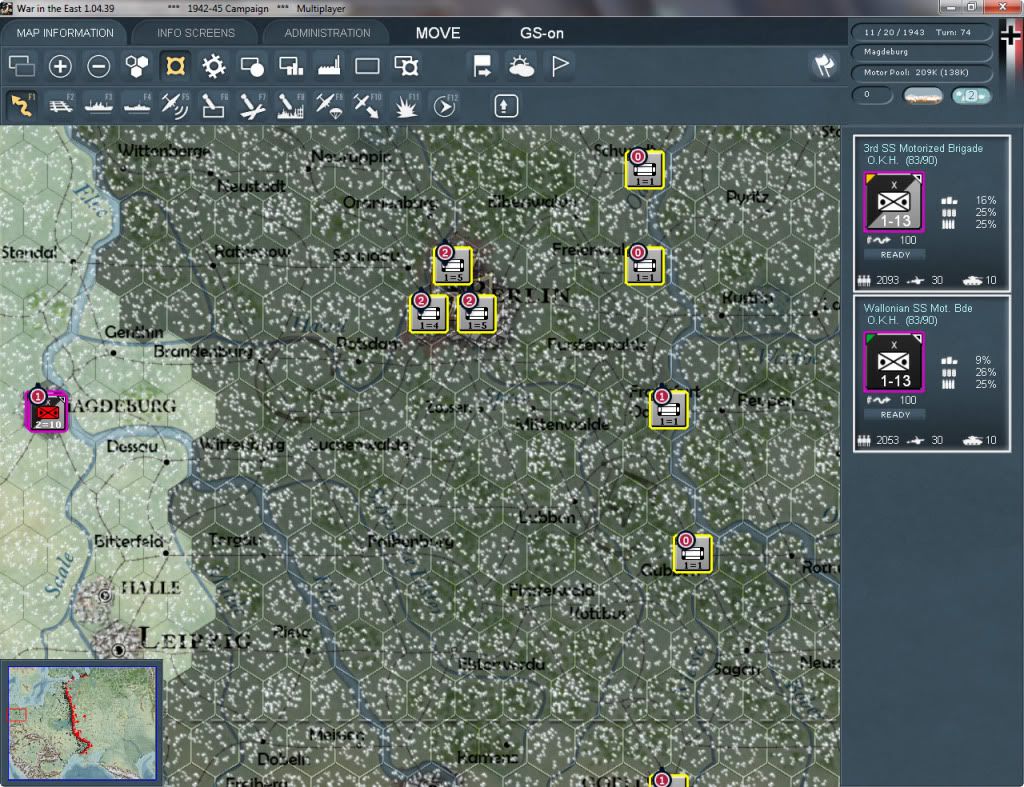Zoom out the map with the minus icon
Image resolution: width=1024 pixels, height=787 pixels.
[99, 66]
